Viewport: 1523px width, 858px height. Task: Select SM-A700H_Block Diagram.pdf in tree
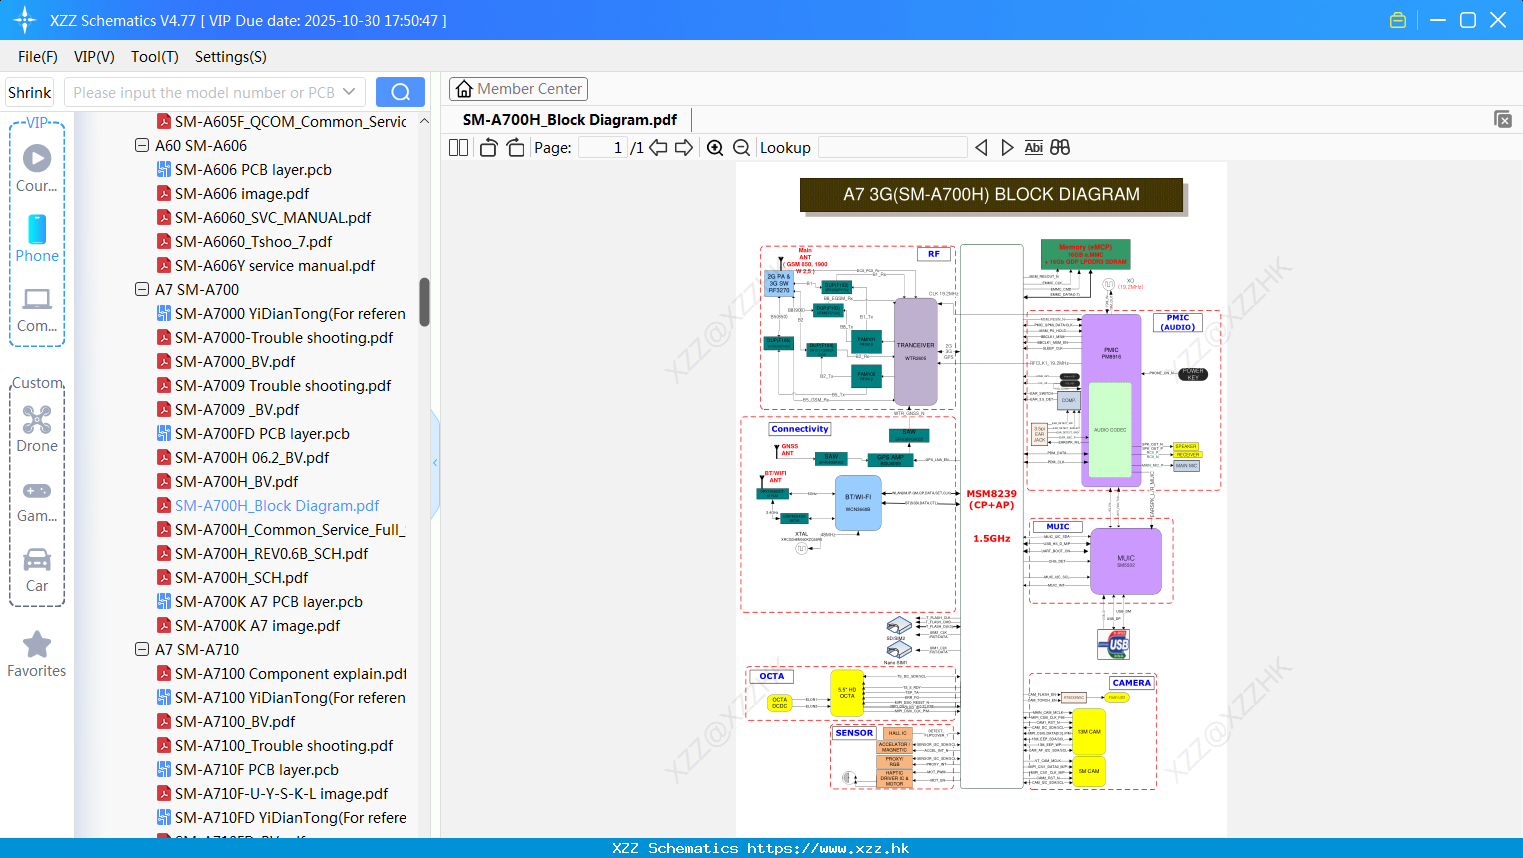coord(277,505)
